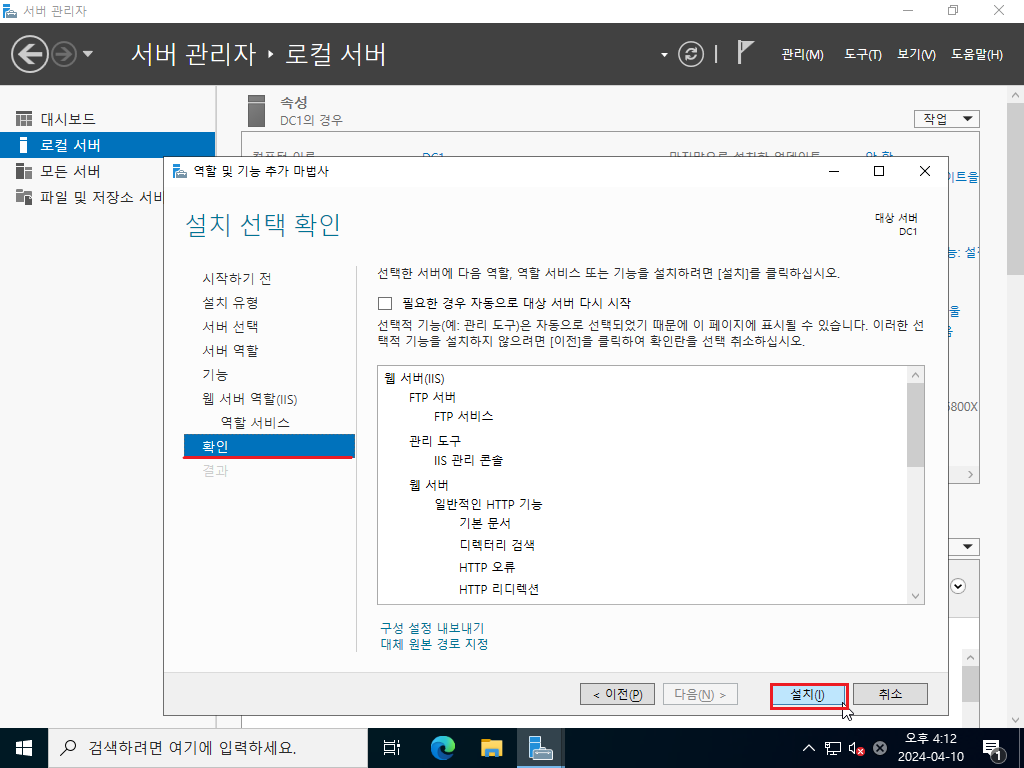The height and width of the screenshot is (768, 1024).
Task: Click the install list vertical scrollbar thumb
Action: (915, 424)
